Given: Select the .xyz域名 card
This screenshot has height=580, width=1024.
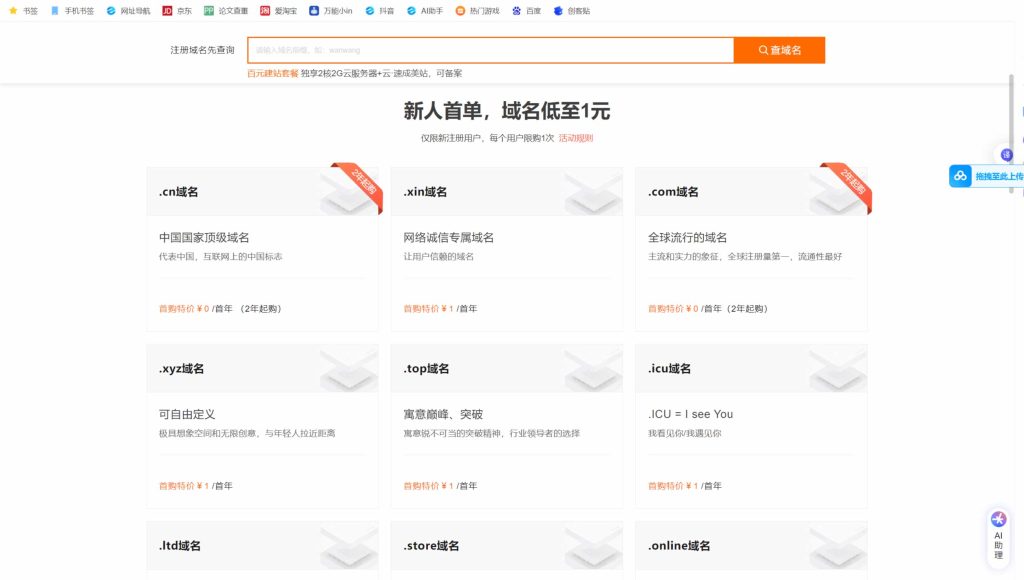Looking at the screenshot, I should coord(262,426).
